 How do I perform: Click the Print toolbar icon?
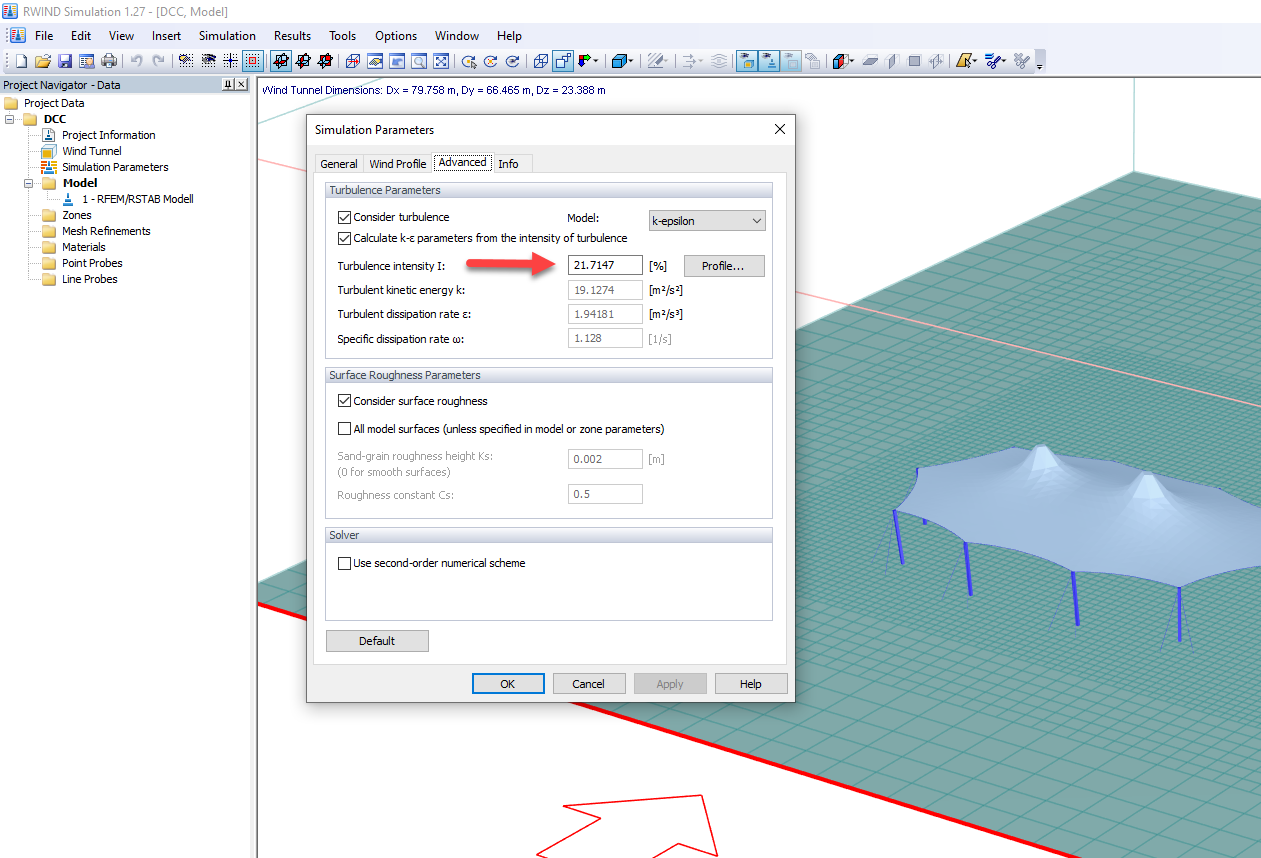click(109, 61)
